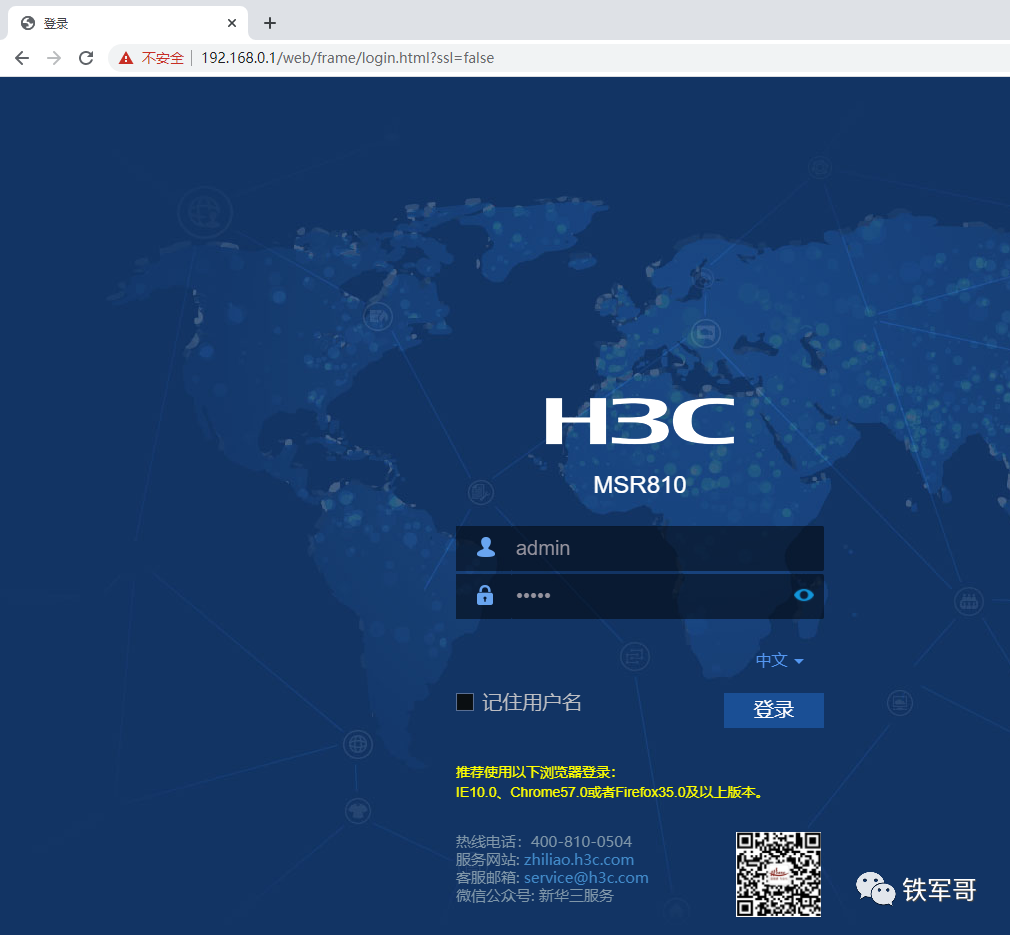Click the H3C logo
This screenshot has height=935, width=1010.
coord(639,420)
